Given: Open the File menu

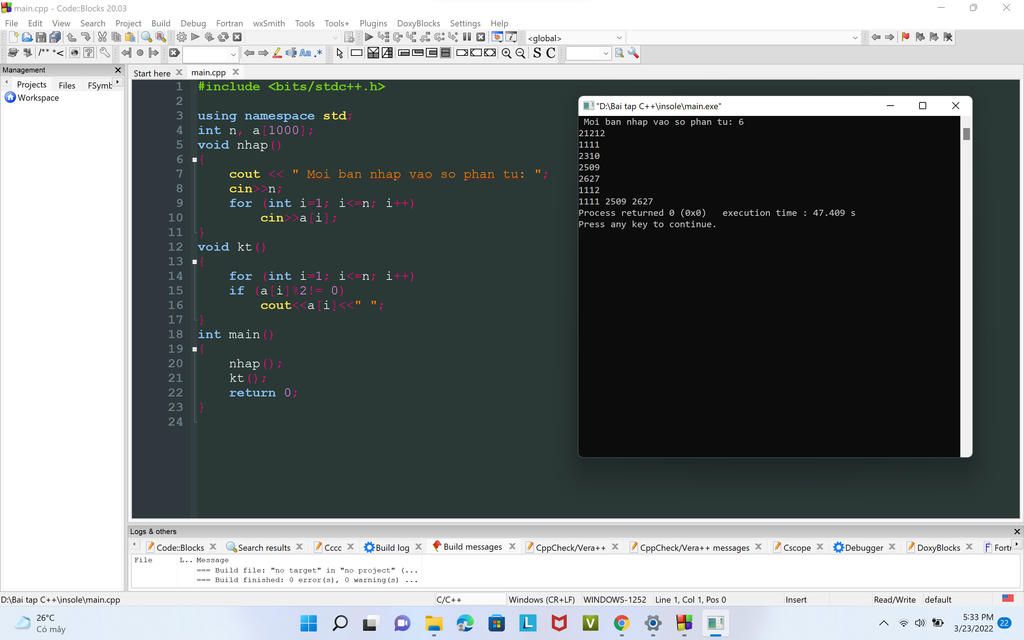Looking at the screenshot, I should pos(11,23).
